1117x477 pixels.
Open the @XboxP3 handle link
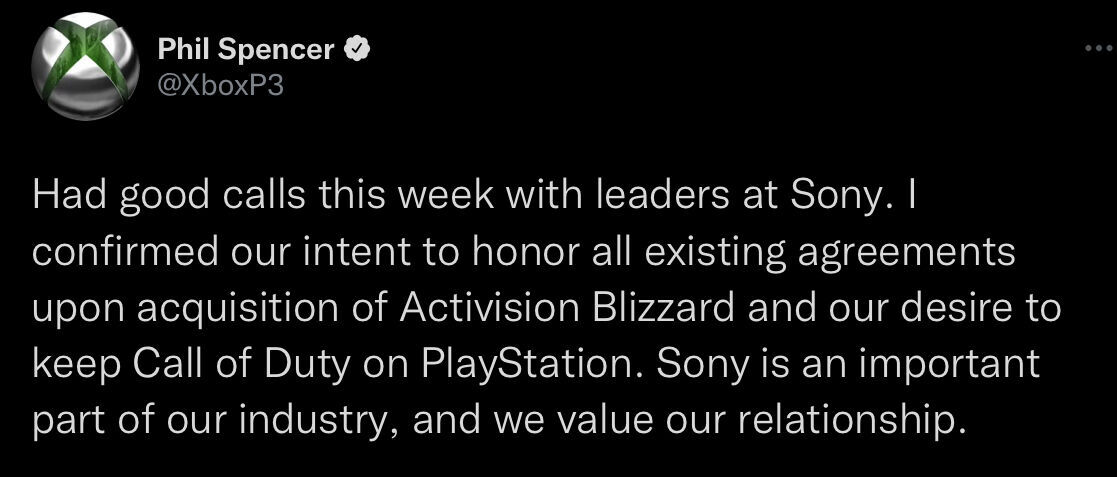click(220, 85)
